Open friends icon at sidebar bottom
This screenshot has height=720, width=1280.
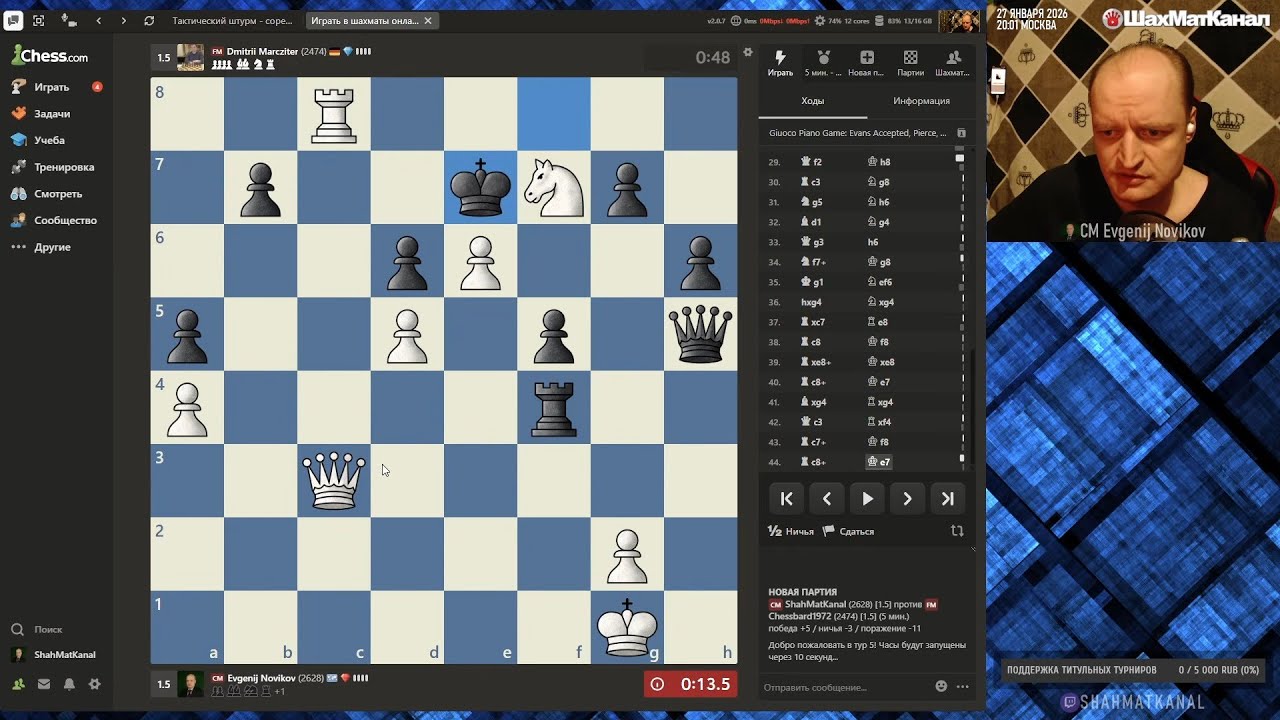point(18,684)
